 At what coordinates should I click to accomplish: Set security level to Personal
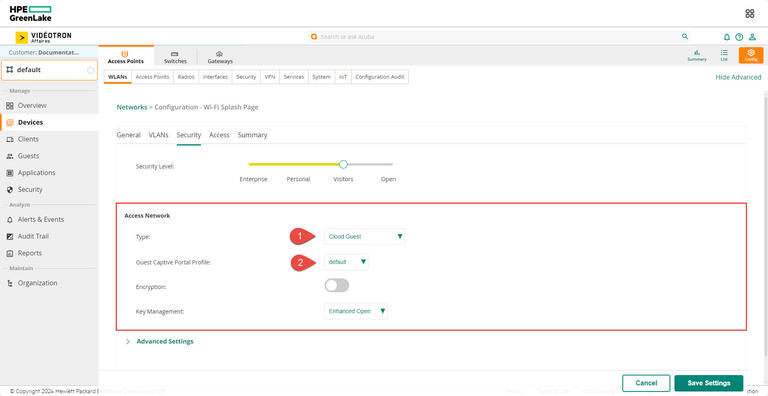[x=298, y=179]
